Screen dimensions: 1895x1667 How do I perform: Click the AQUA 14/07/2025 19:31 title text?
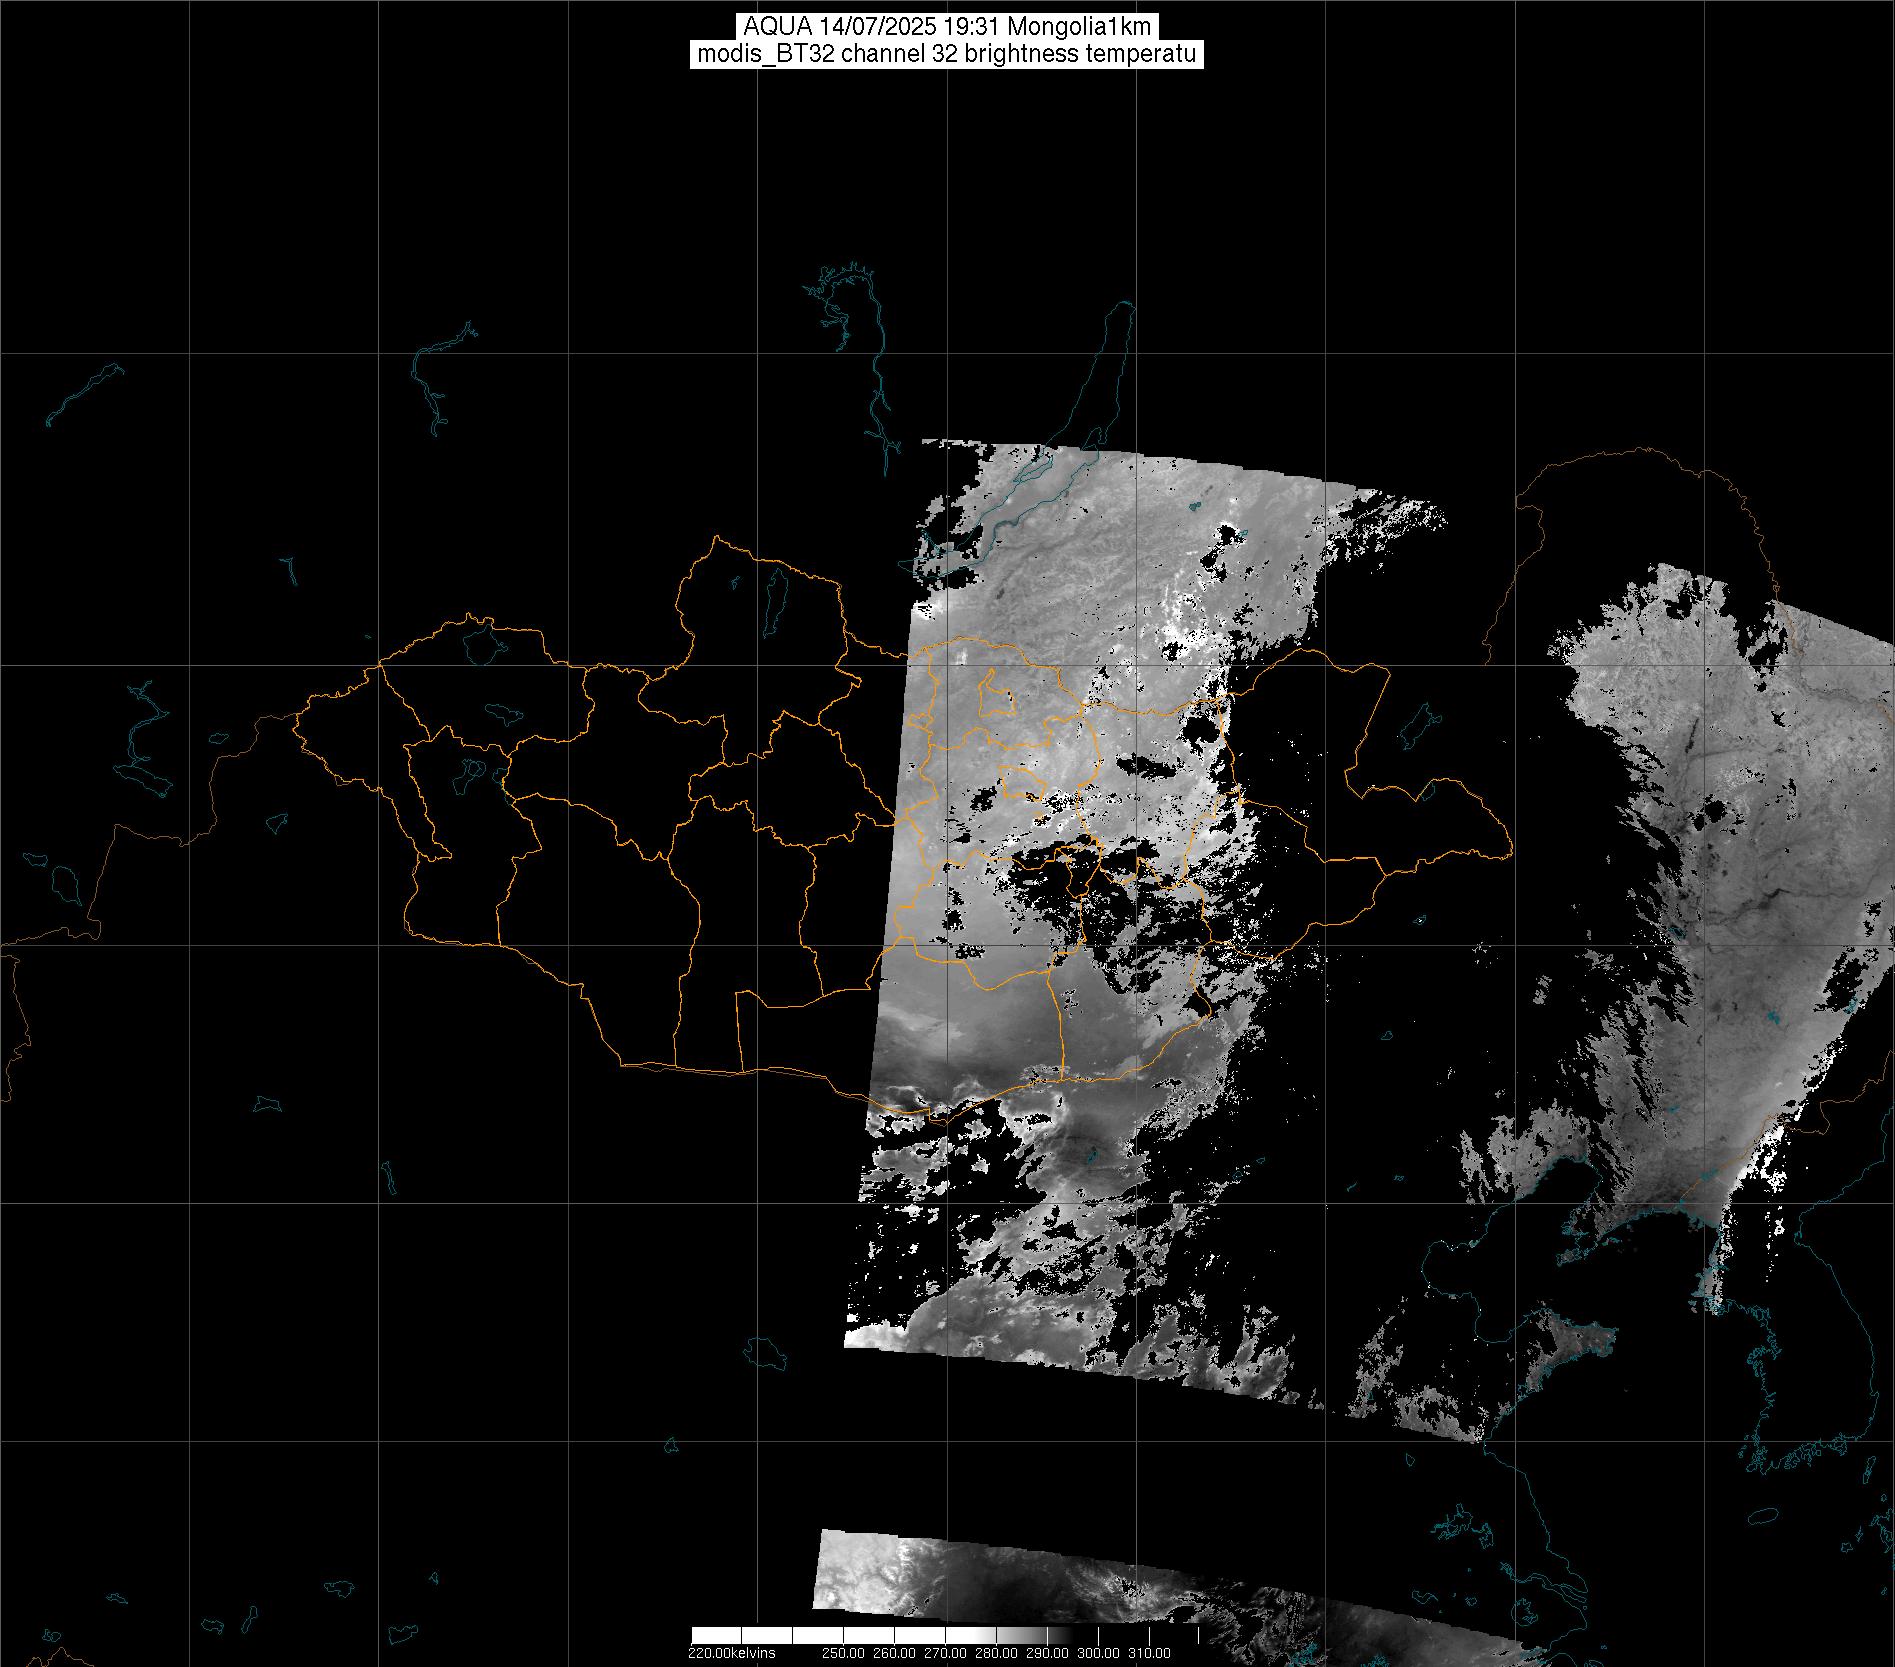[946, 27]
